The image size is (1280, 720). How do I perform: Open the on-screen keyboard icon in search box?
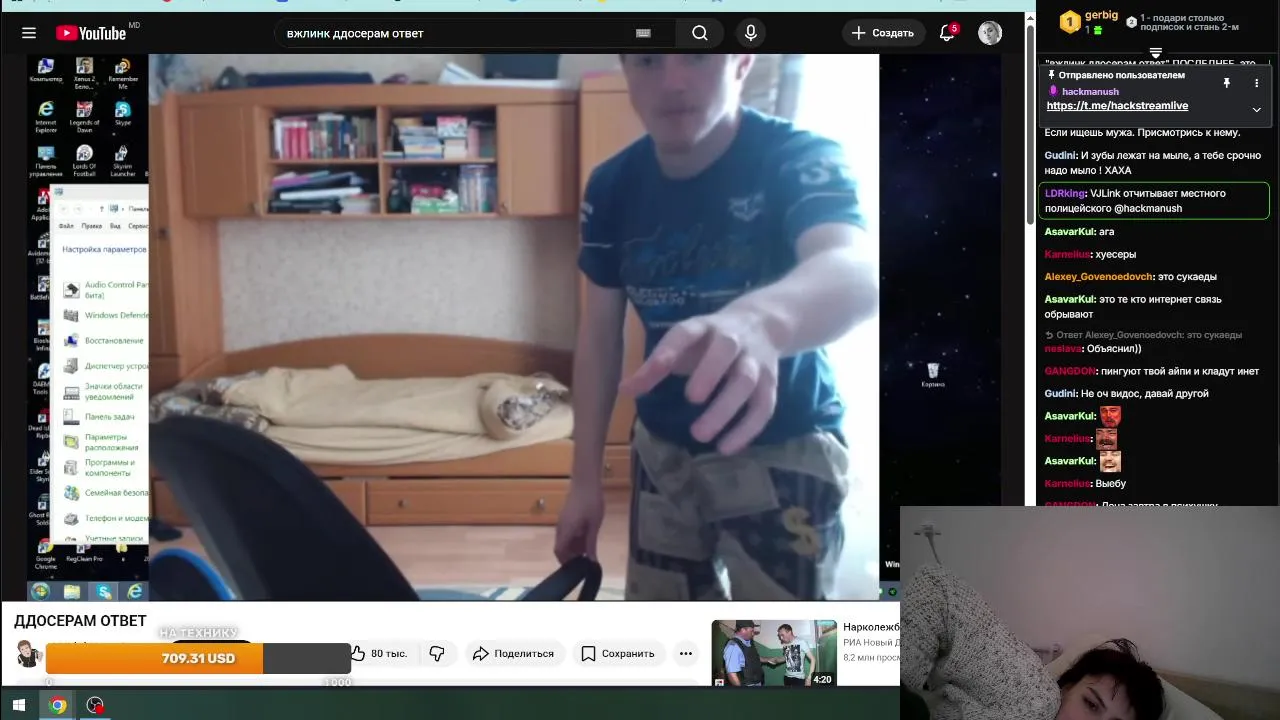(x=643, y=33)
